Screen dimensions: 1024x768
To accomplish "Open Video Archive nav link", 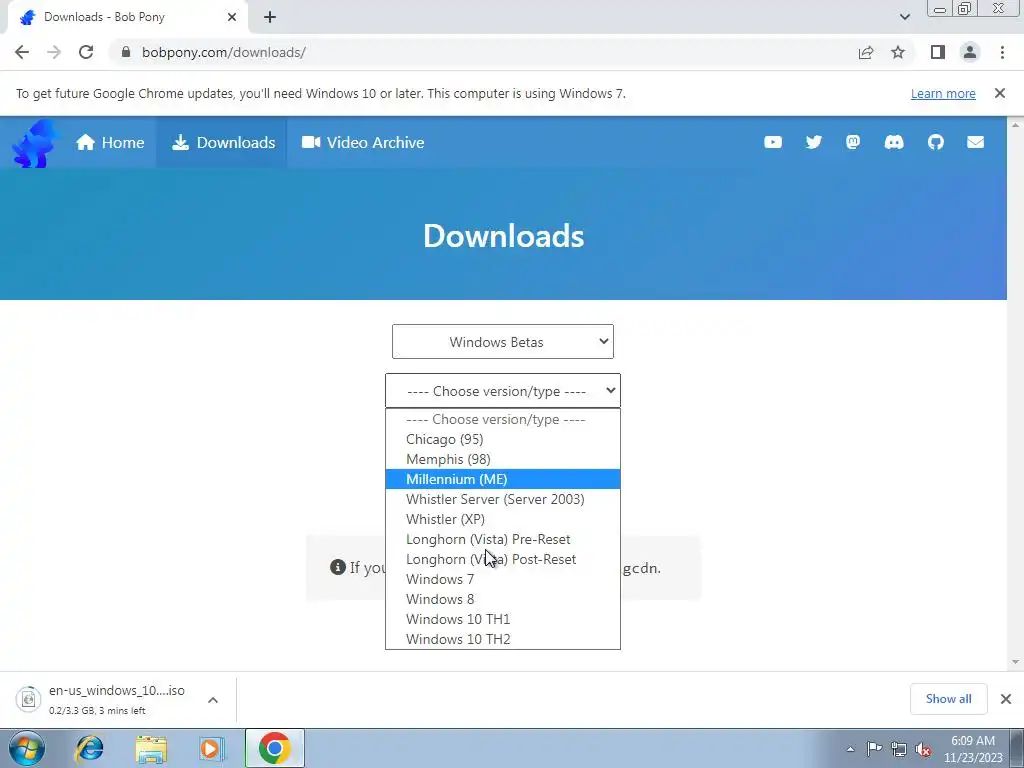I will 362,142.
